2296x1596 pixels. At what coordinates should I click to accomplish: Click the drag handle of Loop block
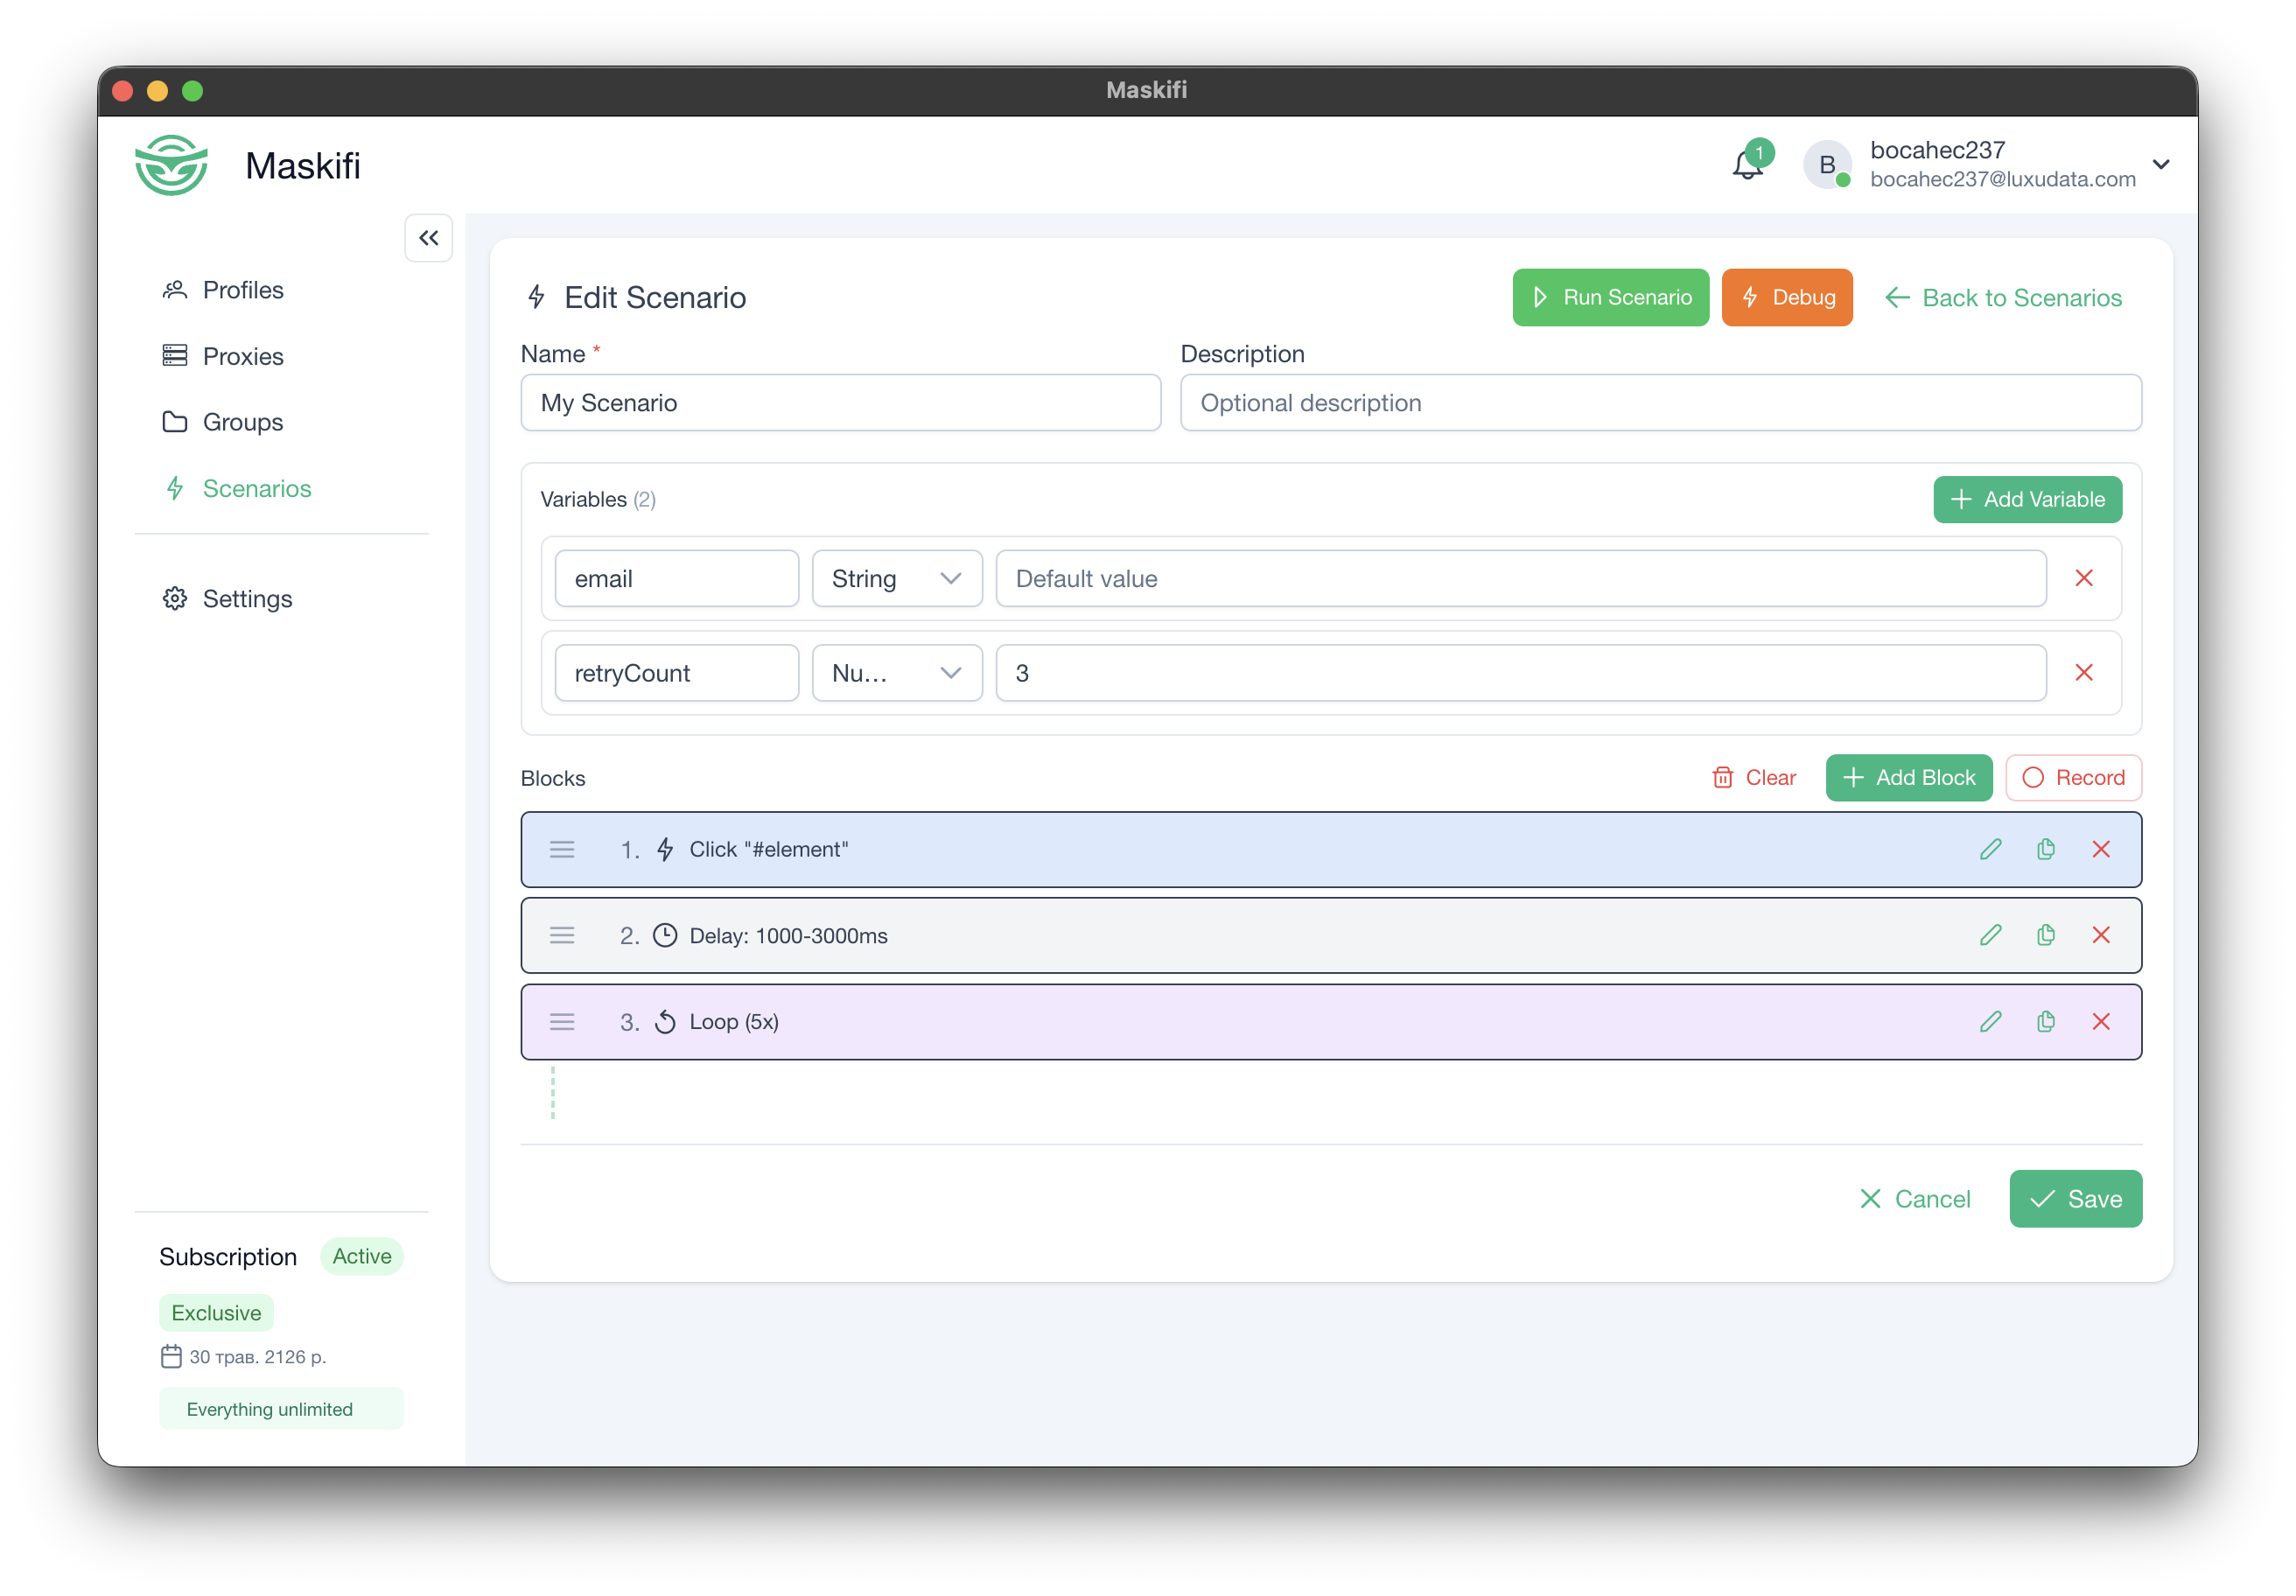[562, 1021]
